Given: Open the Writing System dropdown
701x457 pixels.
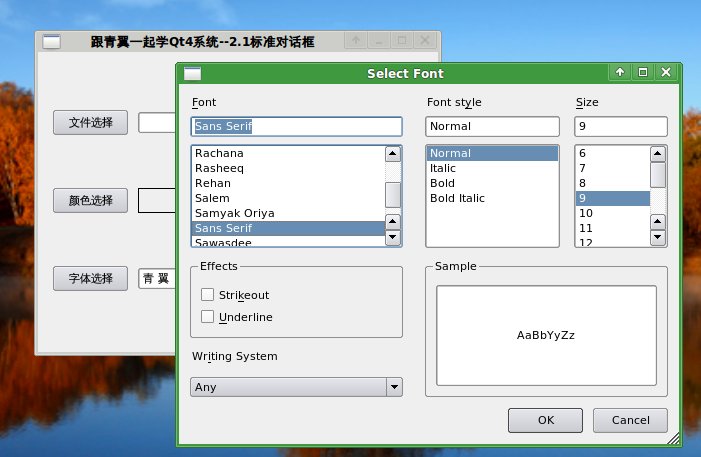Looking at the screenshot, I should click(296, 387).
